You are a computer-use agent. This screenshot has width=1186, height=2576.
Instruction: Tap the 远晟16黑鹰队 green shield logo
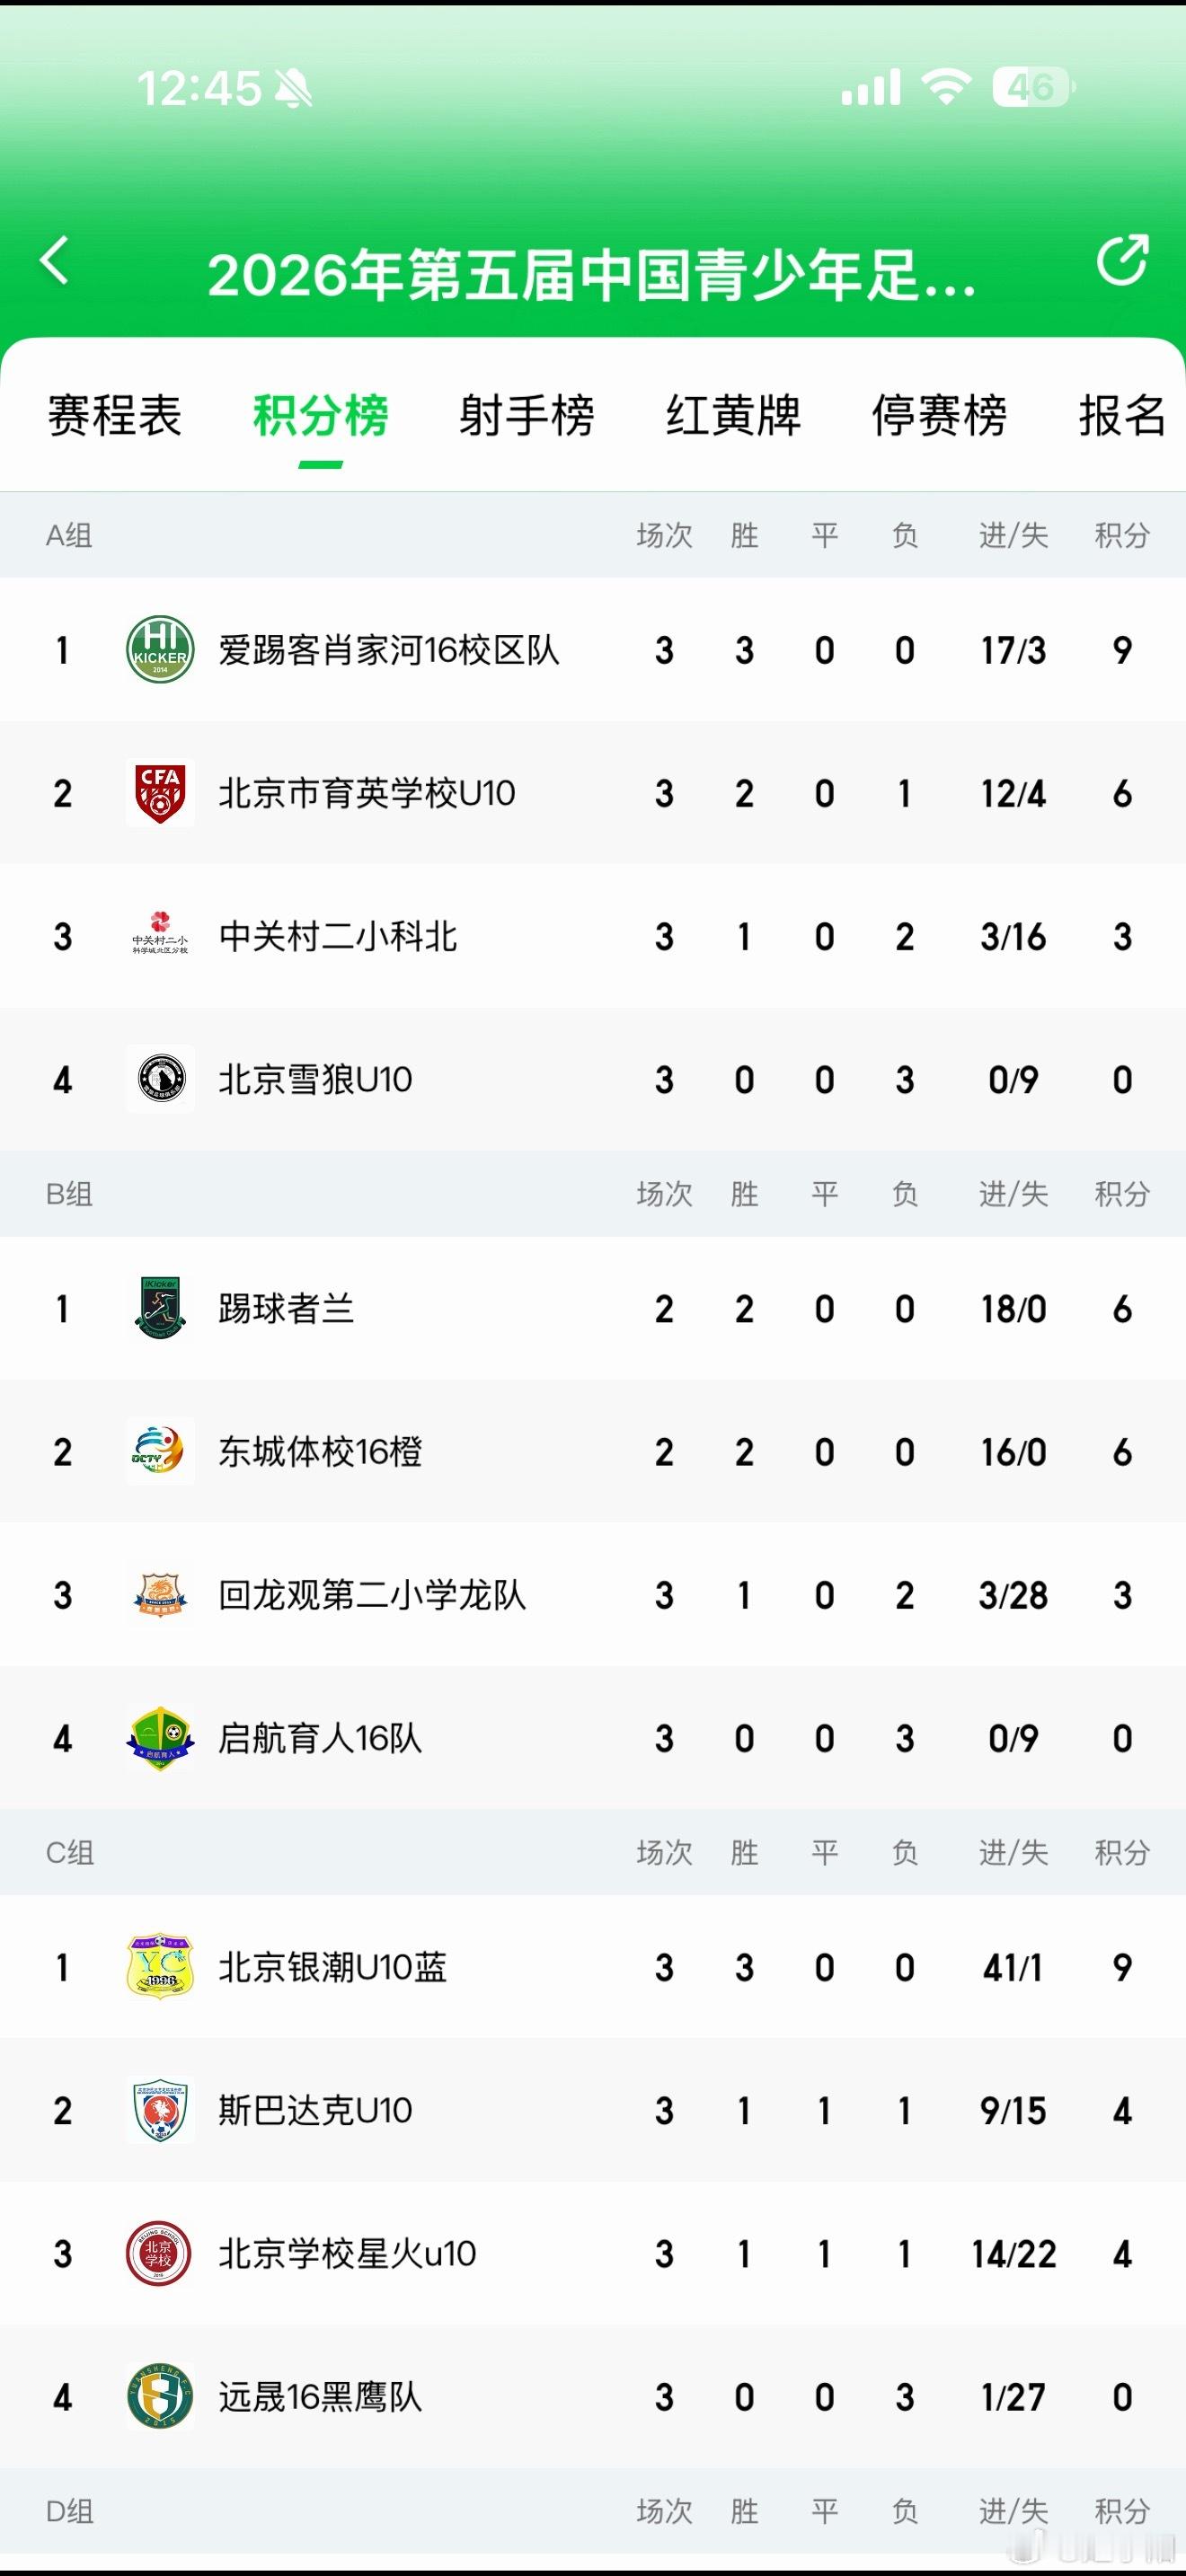160,2397
